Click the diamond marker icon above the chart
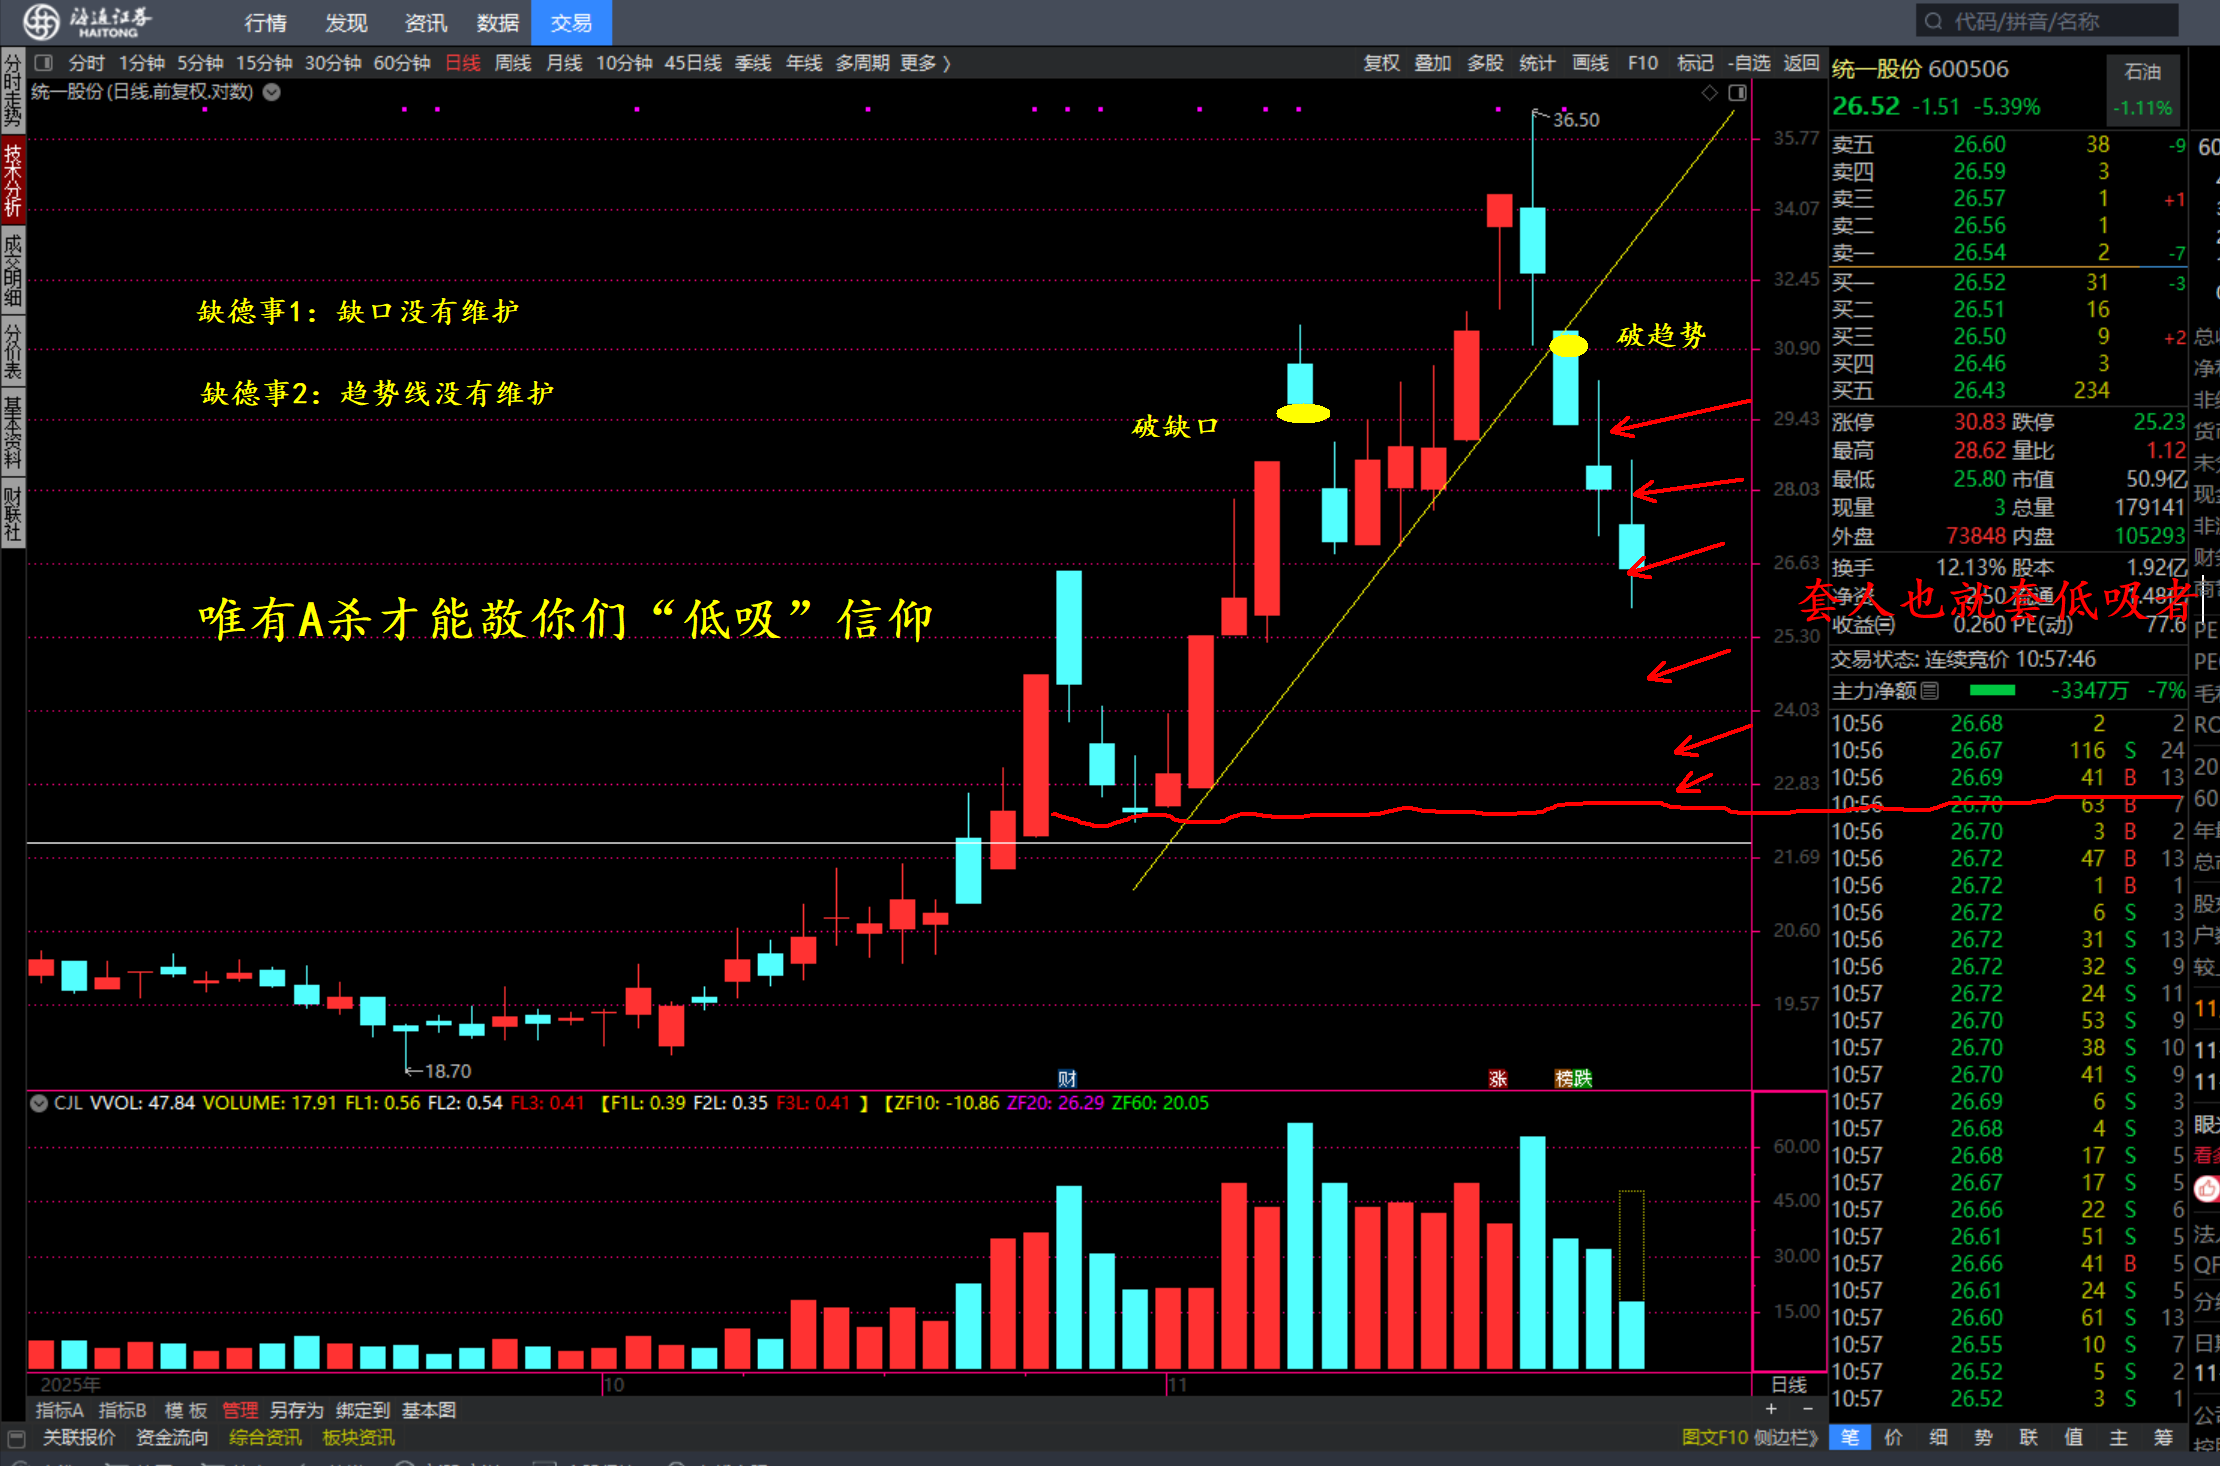Viewport: 2220px width, 1466px height. click(x=1709, y=93)
